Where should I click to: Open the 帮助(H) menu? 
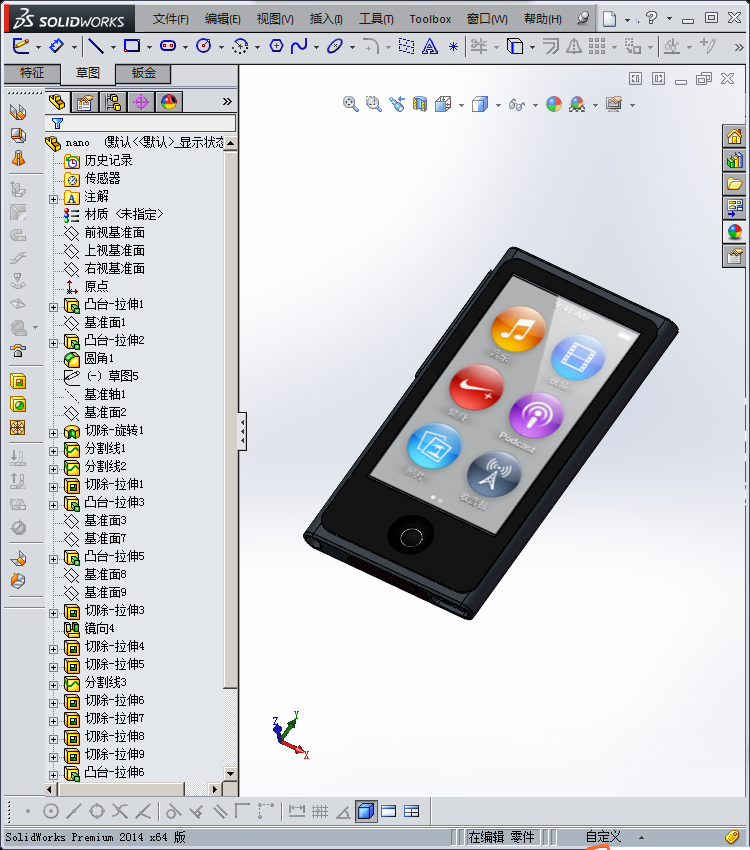(x=542, y=19)
